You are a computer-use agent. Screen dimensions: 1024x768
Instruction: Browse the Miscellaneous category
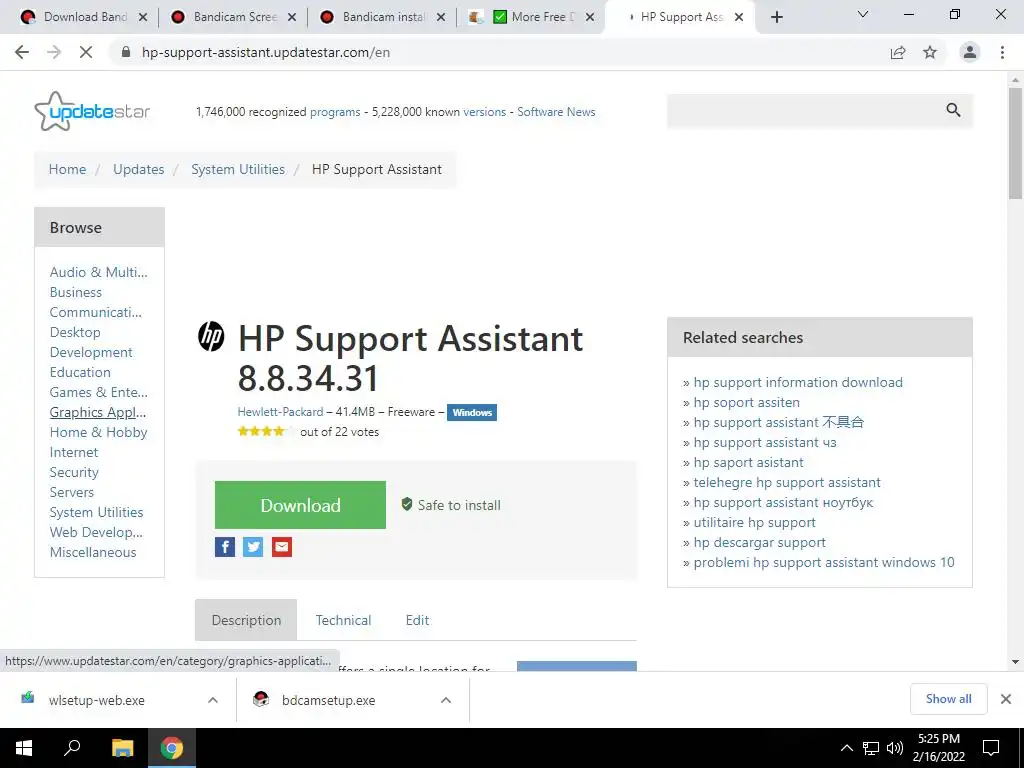click(93, 552)
